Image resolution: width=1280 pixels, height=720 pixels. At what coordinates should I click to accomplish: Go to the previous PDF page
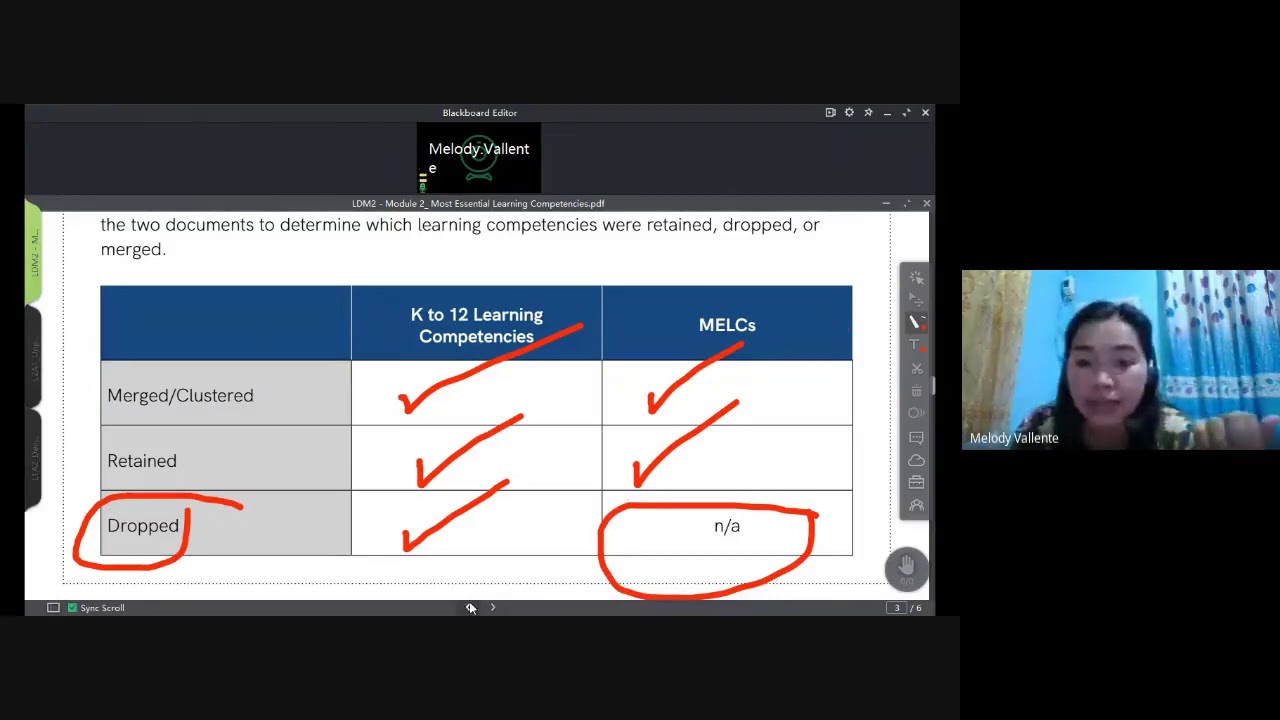click(469, 608)
